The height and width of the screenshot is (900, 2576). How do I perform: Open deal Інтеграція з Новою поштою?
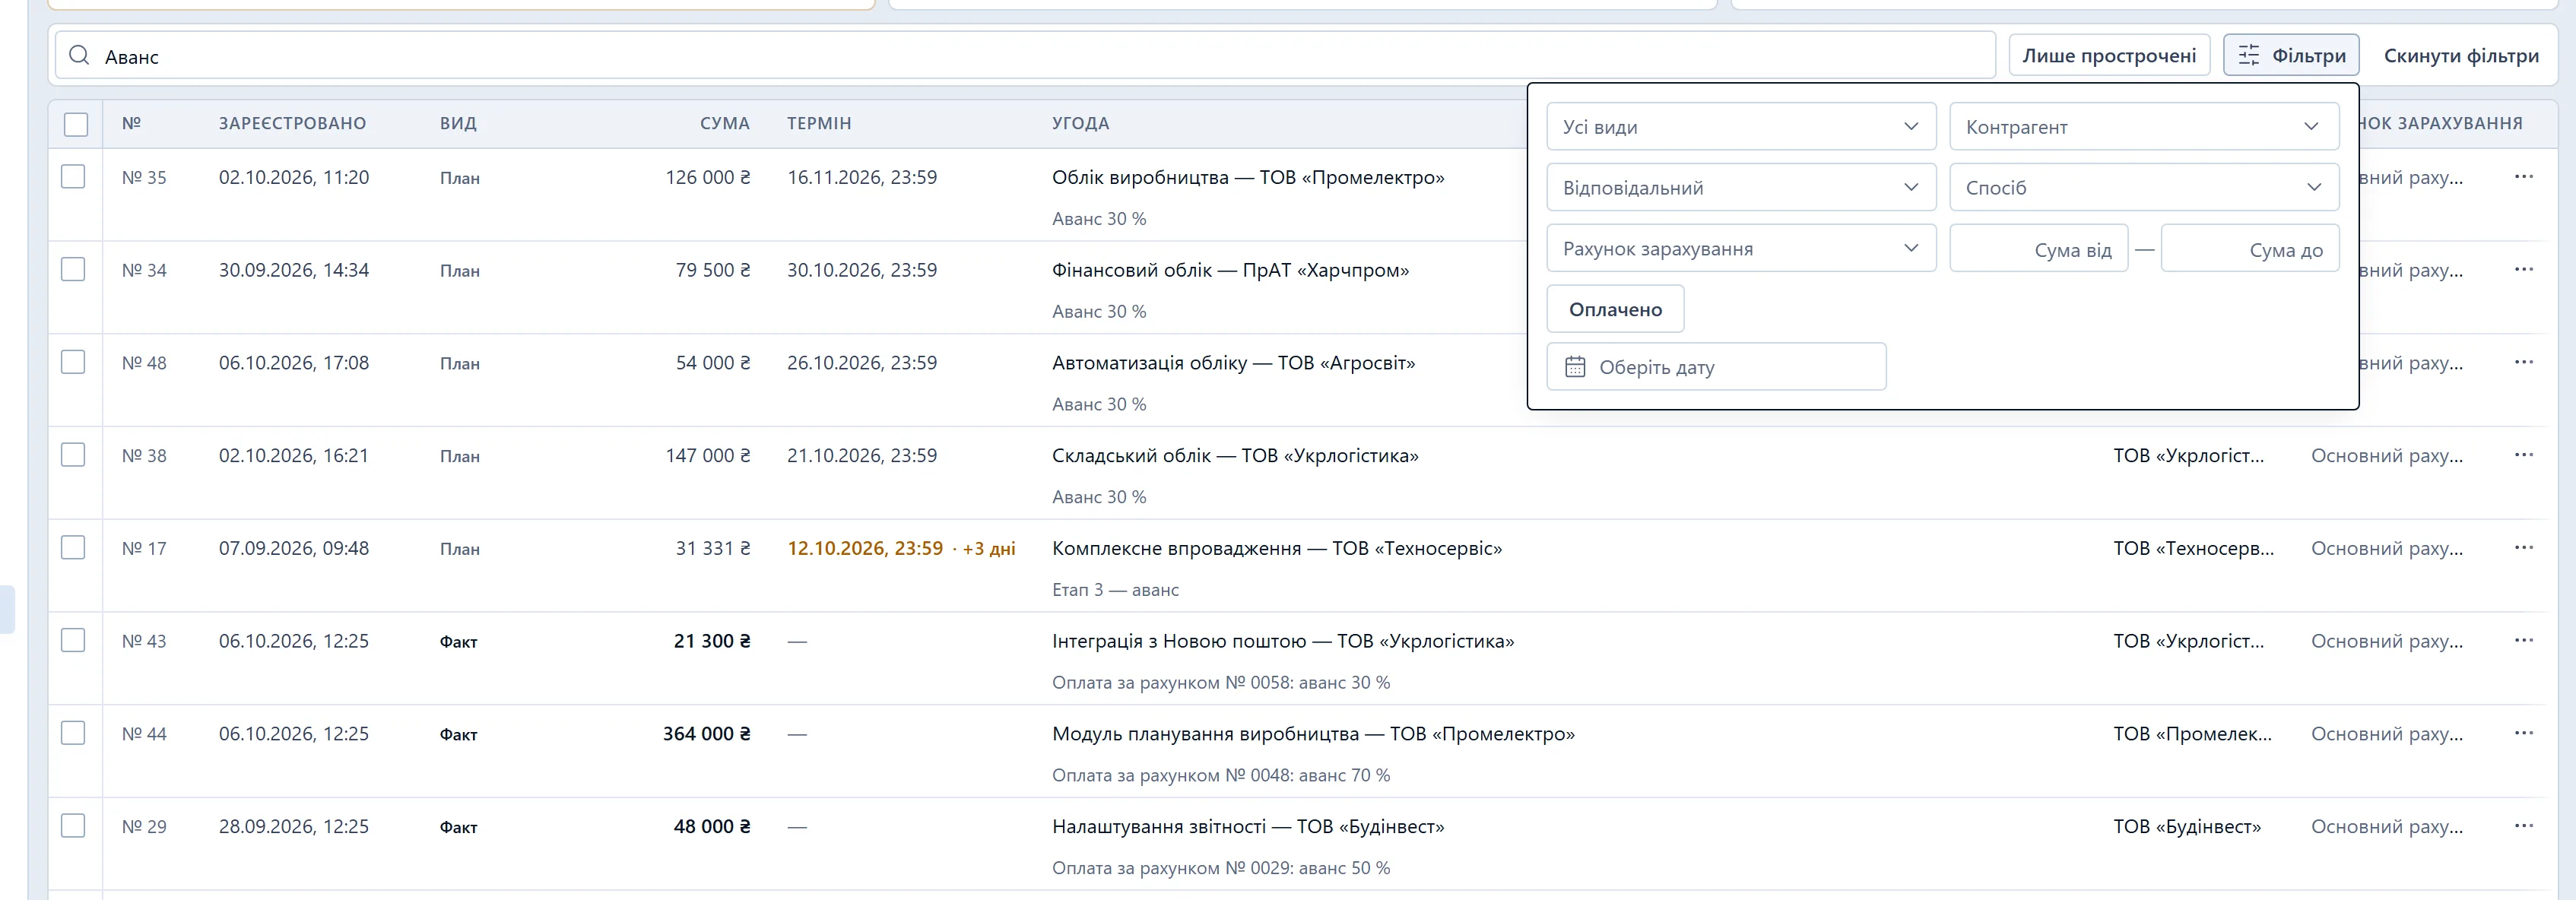(x=1283, y=641)
